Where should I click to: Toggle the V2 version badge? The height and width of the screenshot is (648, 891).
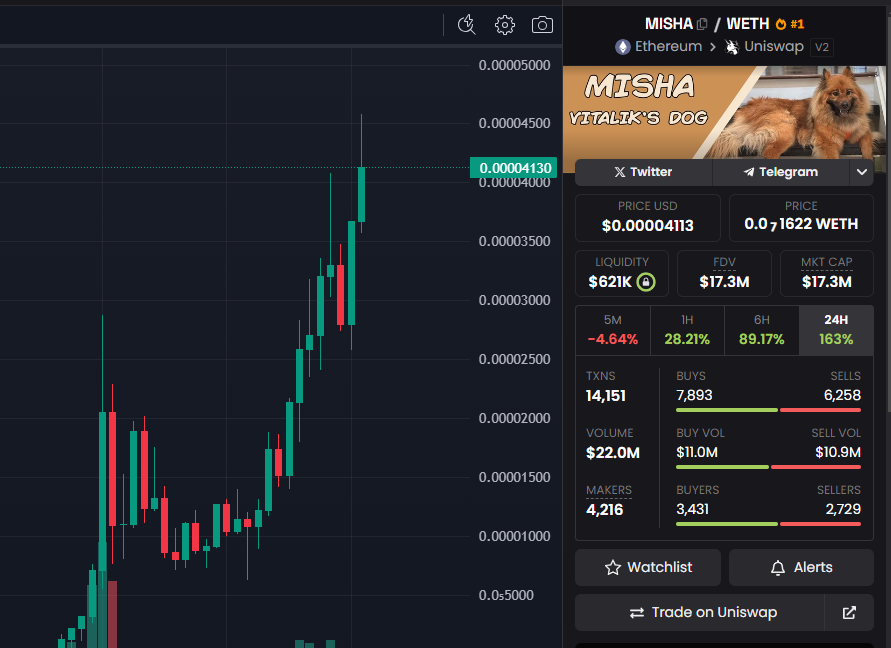821,46
